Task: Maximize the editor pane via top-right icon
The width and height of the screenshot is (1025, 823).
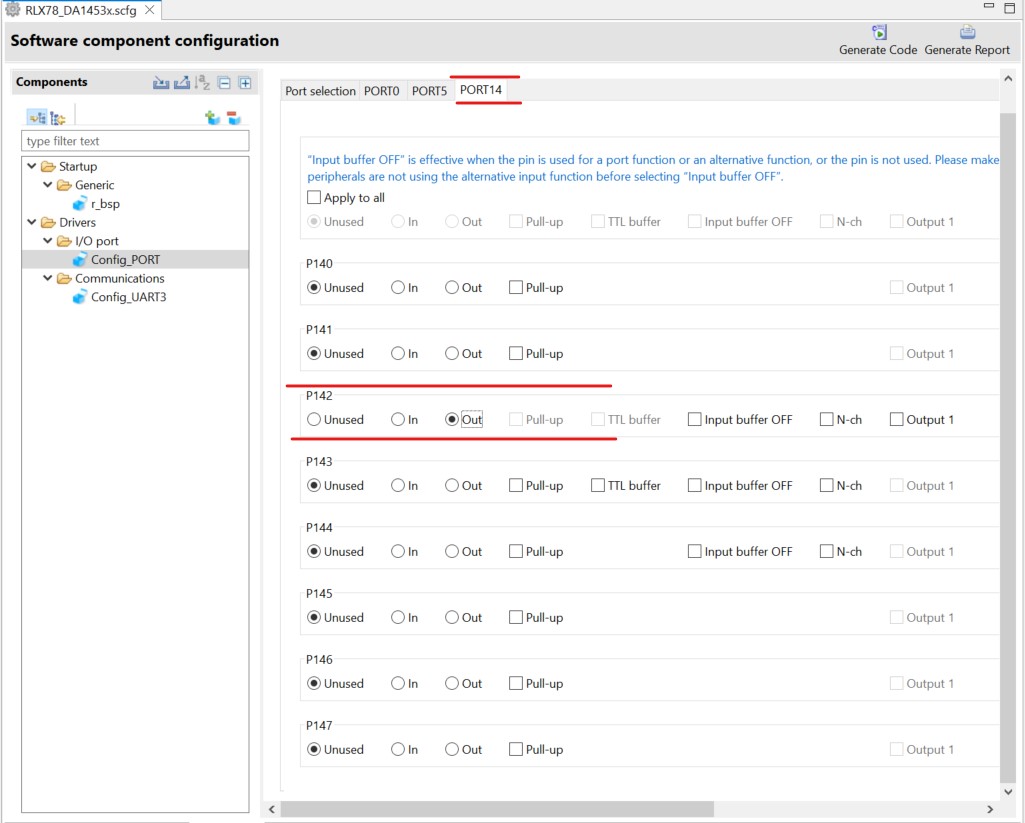Action: coord(1009,8)
